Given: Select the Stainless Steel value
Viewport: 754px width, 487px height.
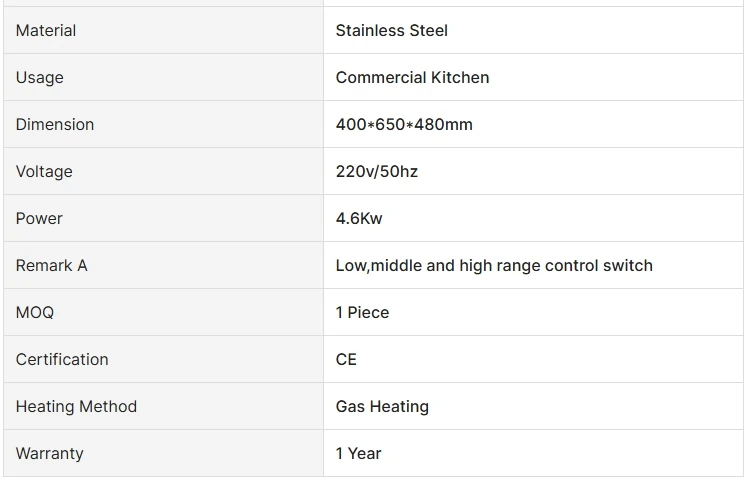Looking at the screenshot, I should [392, 31].
